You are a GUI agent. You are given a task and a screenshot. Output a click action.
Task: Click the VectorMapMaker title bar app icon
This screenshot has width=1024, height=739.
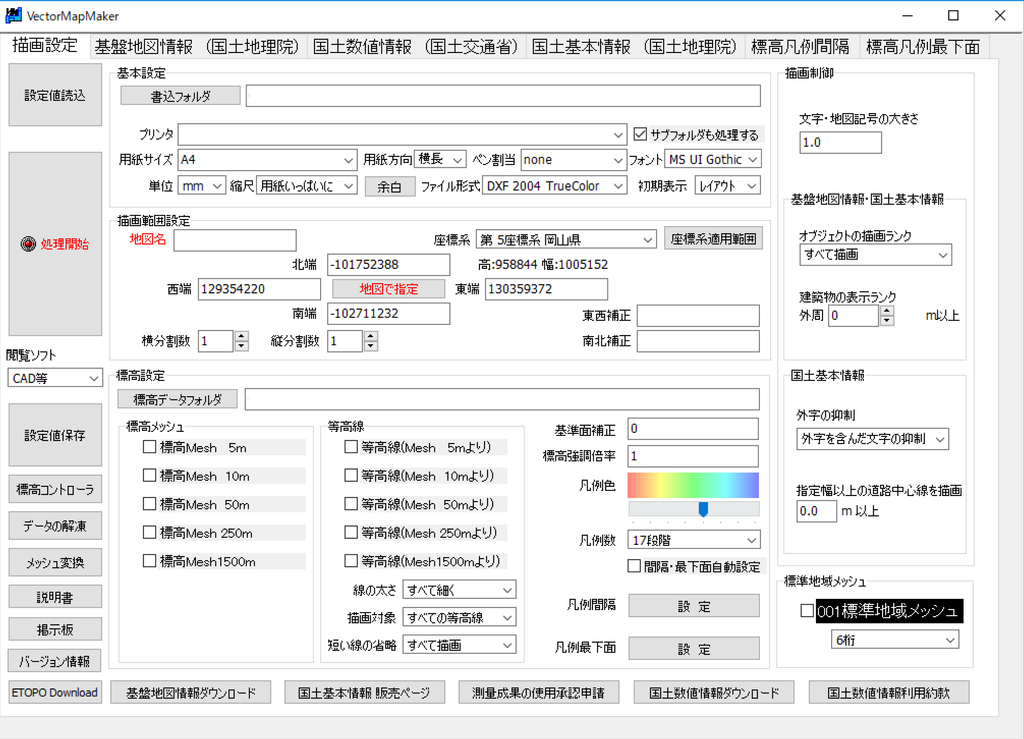(14, 16)
